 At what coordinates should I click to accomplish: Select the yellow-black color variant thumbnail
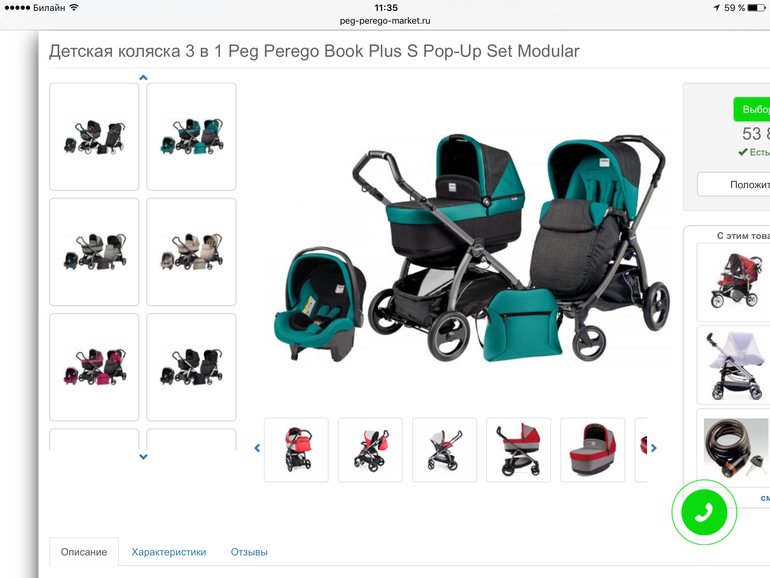pyautogui.click(x=94, y=137)
